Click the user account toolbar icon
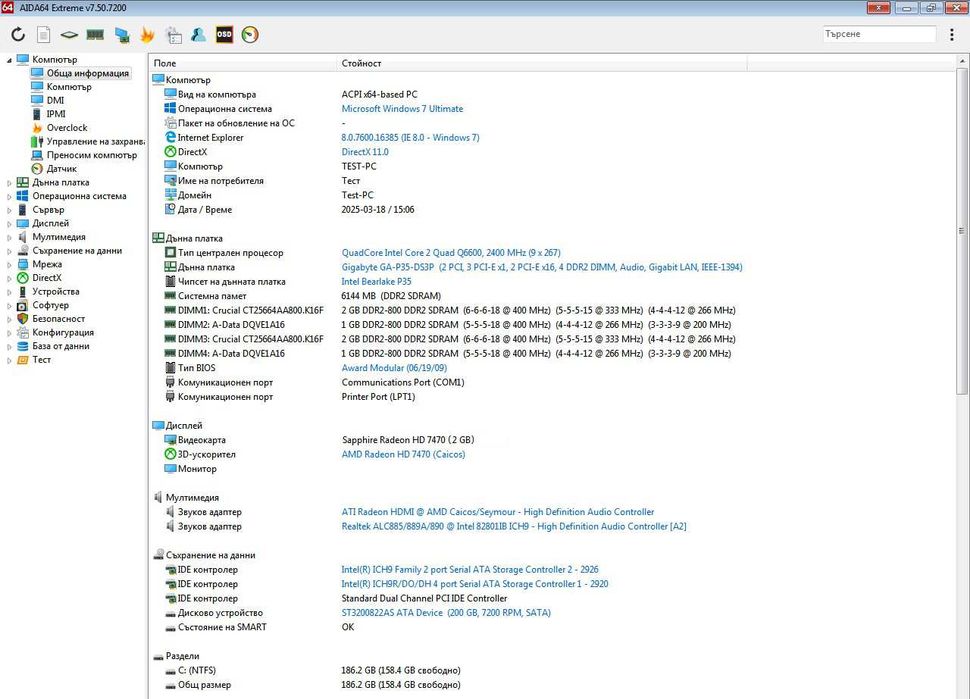 (x=199, y=35)
